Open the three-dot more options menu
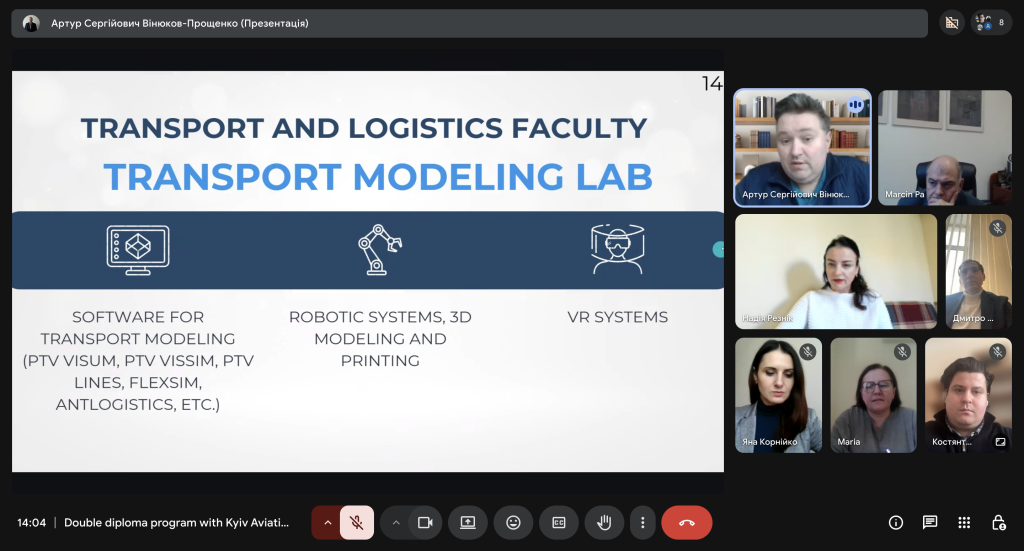Screen dimensions: 1024x551 point(643,522)
